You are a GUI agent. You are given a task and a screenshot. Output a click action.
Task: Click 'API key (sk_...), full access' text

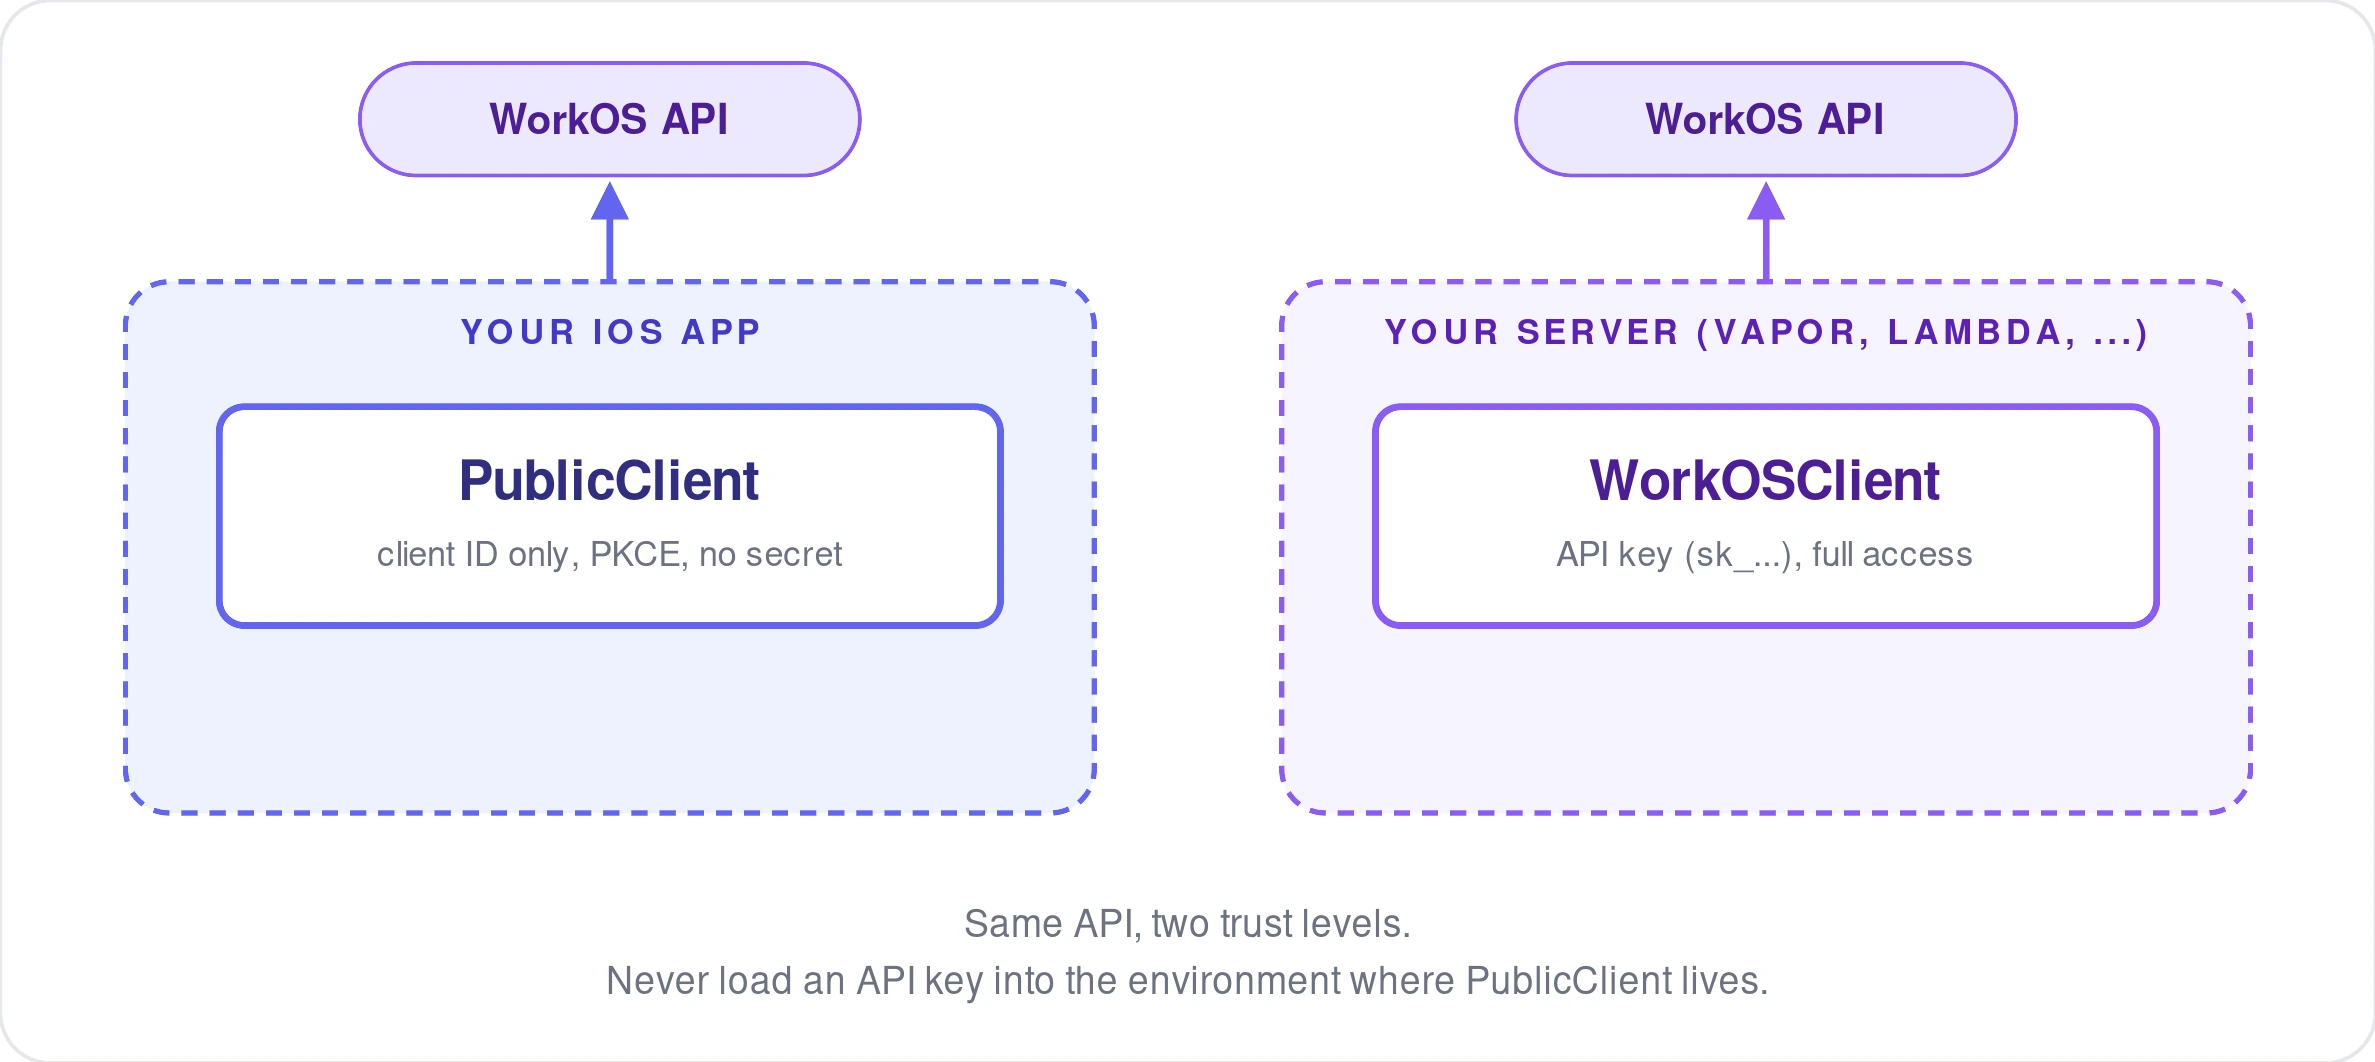point(1765,555)
